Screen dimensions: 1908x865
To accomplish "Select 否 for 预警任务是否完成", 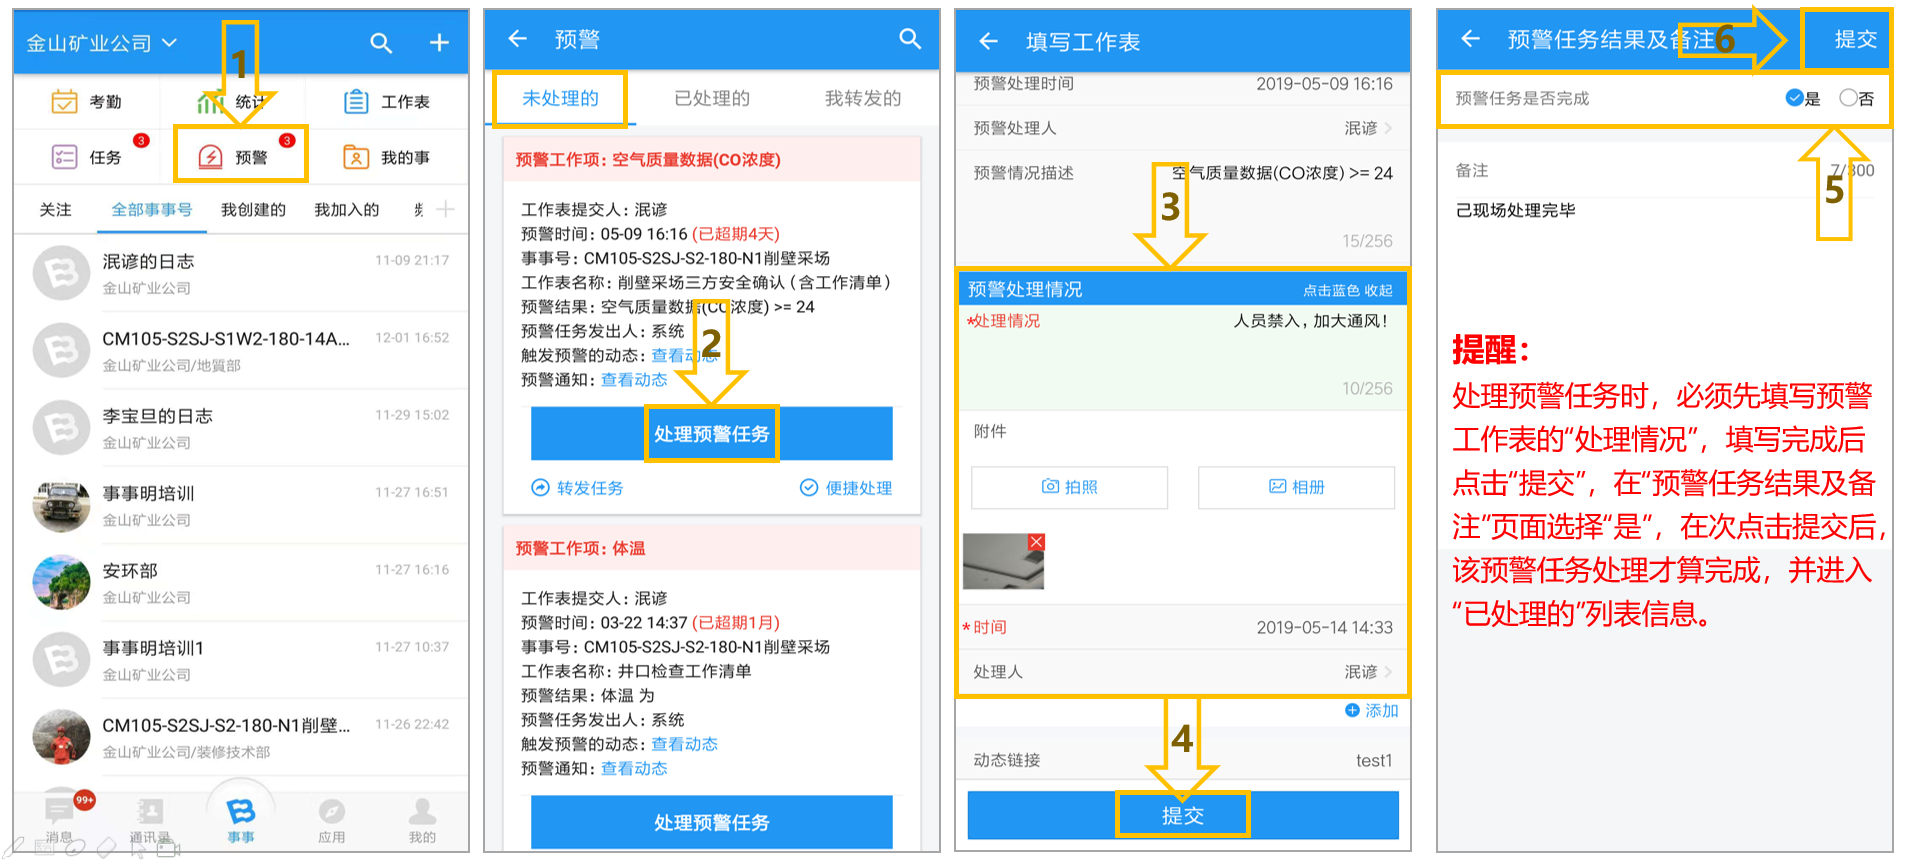I will point(1856,98).
